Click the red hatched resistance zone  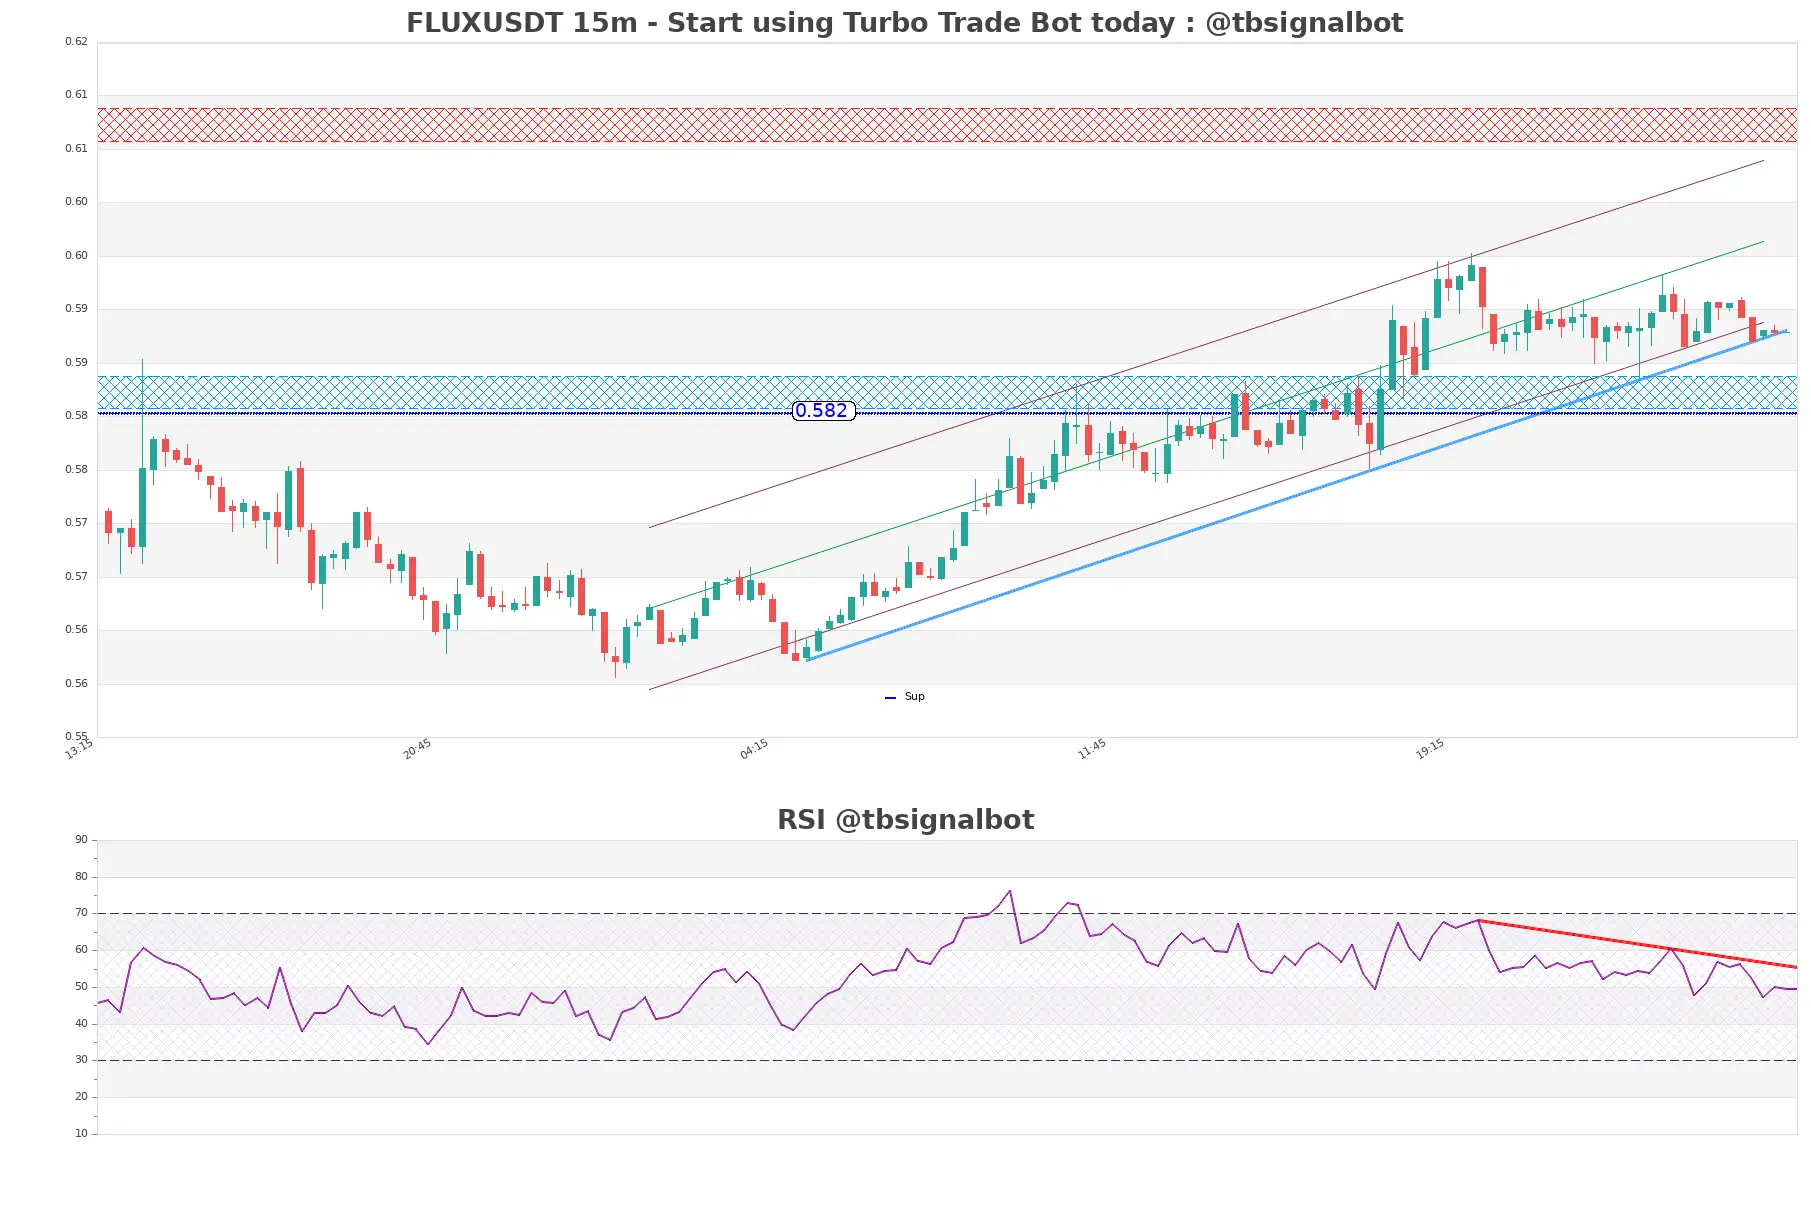tap(947, 125)
